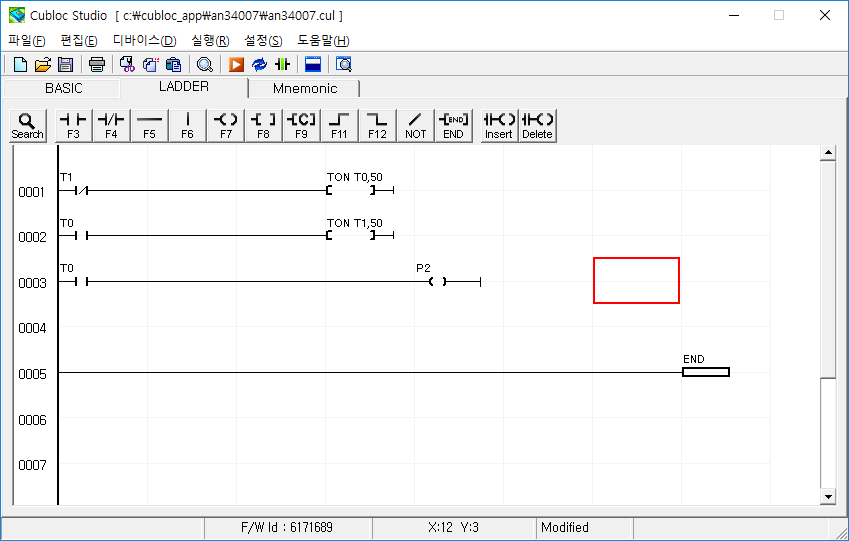The height and width of the screenshot is (541, 849).
Task: Switch to the Mnemonic tab
Action: (x=305, y=88)
